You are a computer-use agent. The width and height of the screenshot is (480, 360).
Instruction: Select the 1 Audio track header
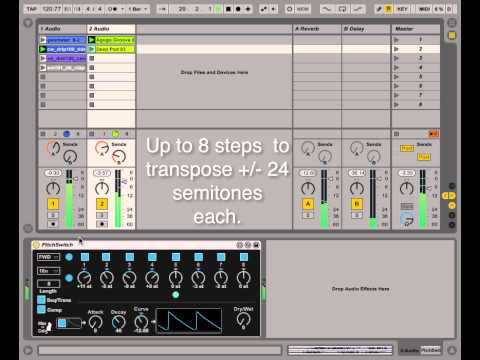click(63, 29)
